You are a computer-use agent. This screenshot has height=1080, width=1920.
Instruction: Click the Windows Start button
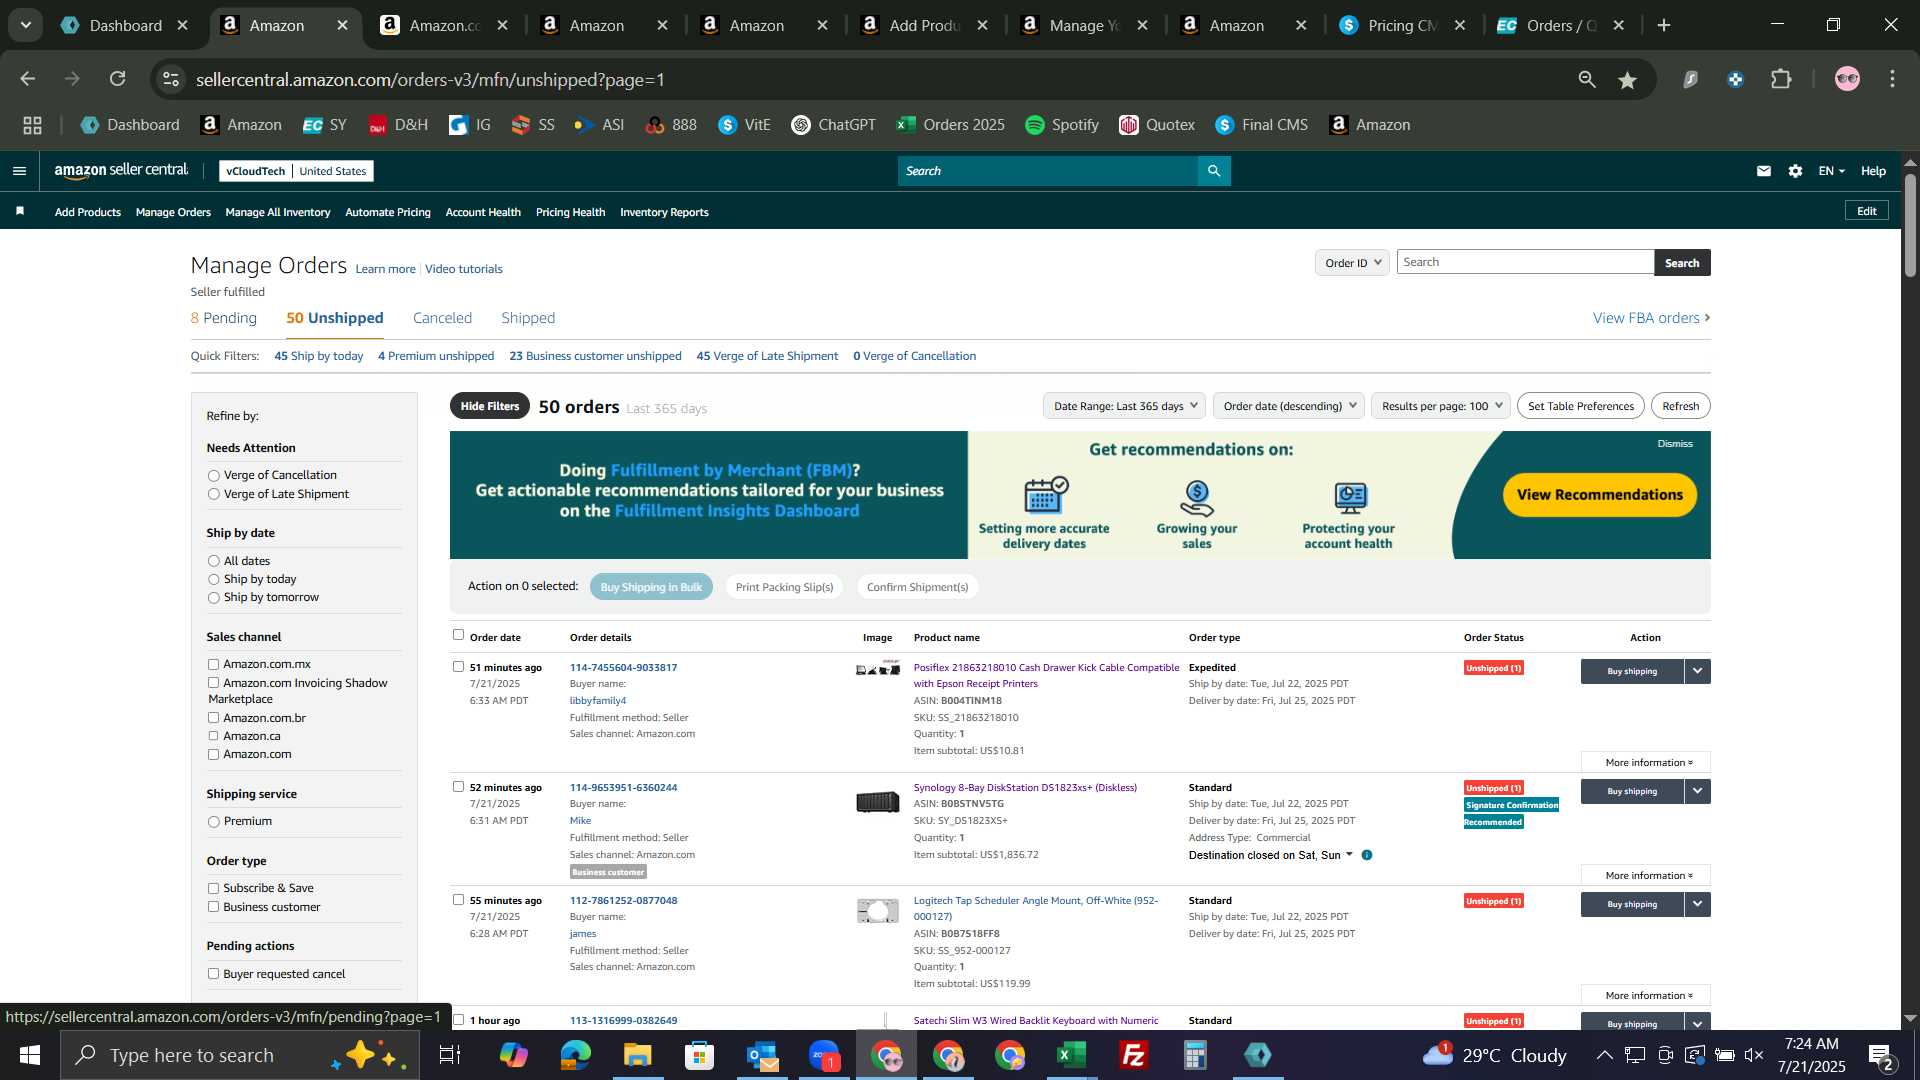30,1055
